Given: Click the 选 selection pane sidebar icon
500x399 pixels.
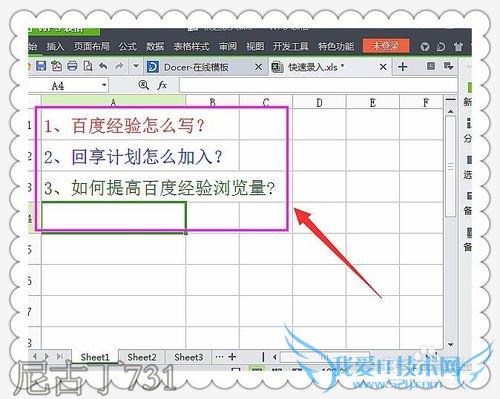Looking at the screenshot, I should tap(468, 167).
